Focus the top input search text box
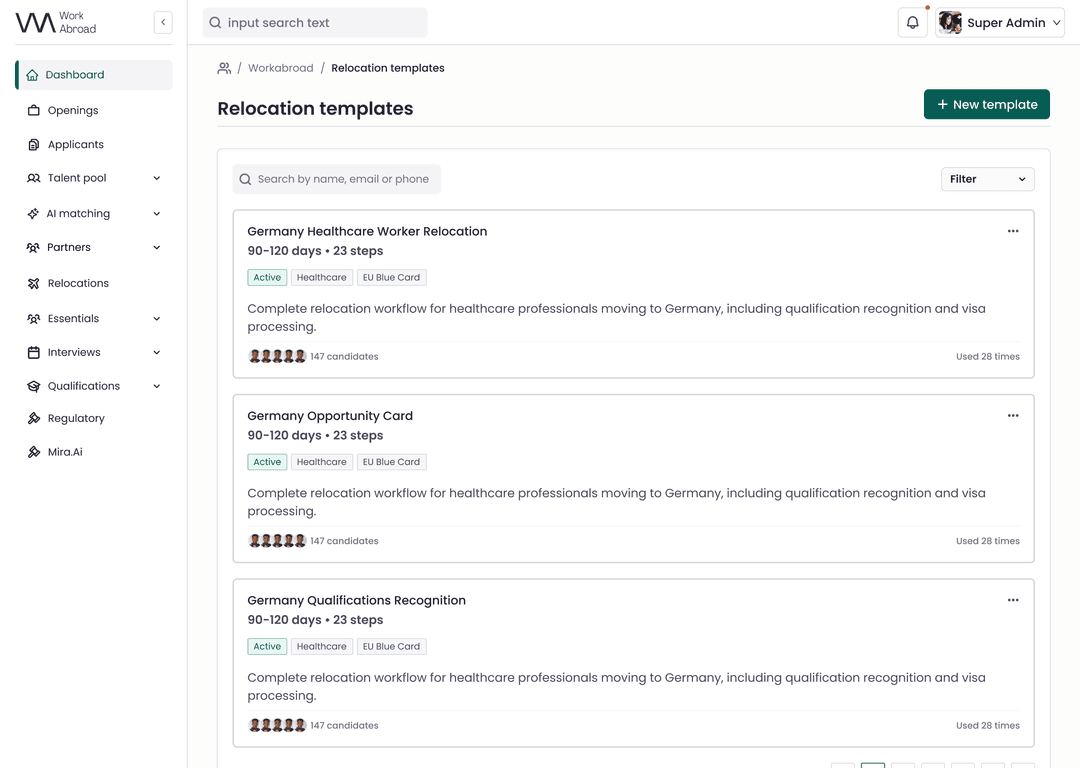The image size is (1080, 768). (320, 23)
